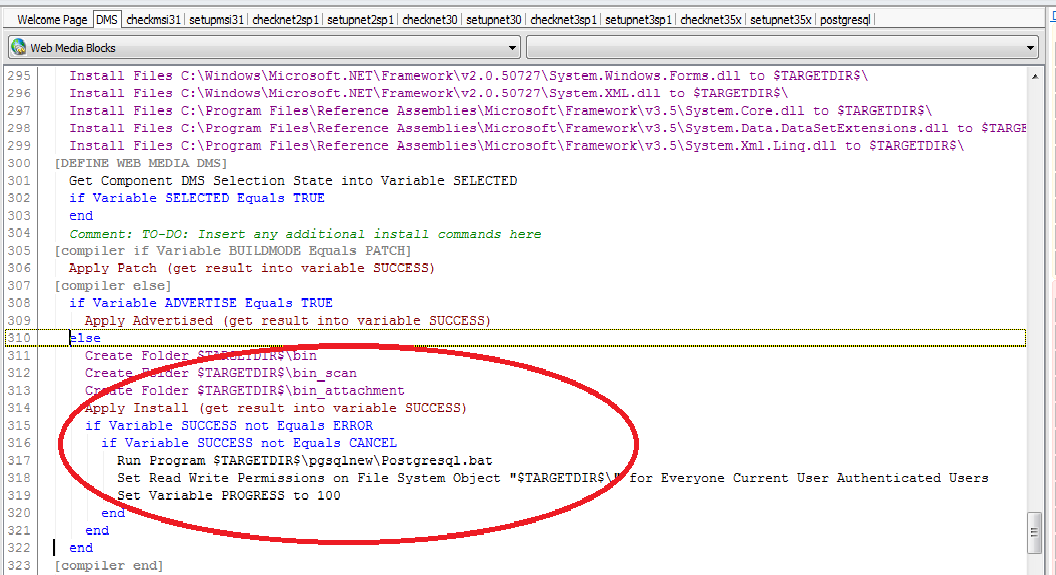Open the checkmsi31 tab
Image resolution: width=1056 pixels, height=575 pixels.
pos(154,20)
